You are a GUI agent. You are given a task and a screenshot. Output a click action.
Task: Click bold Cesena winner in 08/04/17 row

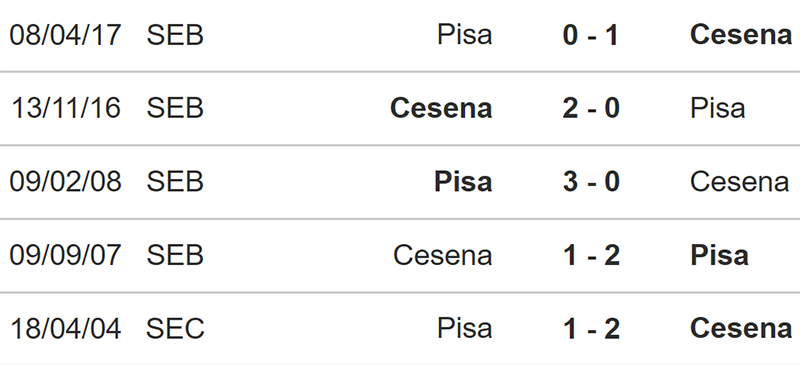coord(741,35)
